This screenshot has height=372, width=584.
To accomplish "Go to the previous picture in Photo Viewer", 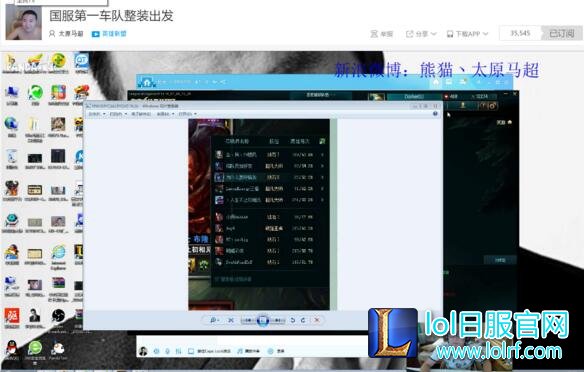I will [249, 320].
